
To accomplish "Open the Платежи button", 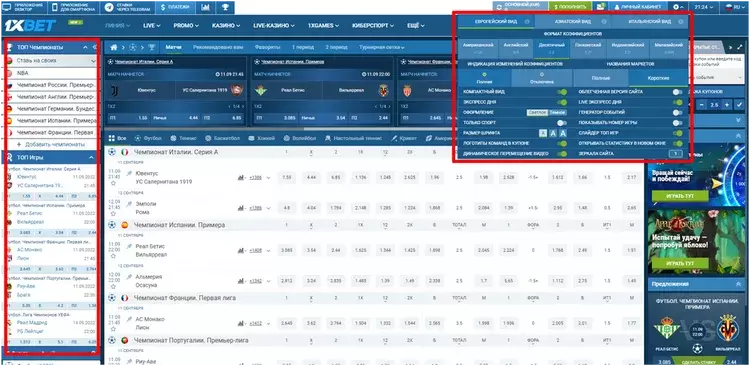I will 176,7.
